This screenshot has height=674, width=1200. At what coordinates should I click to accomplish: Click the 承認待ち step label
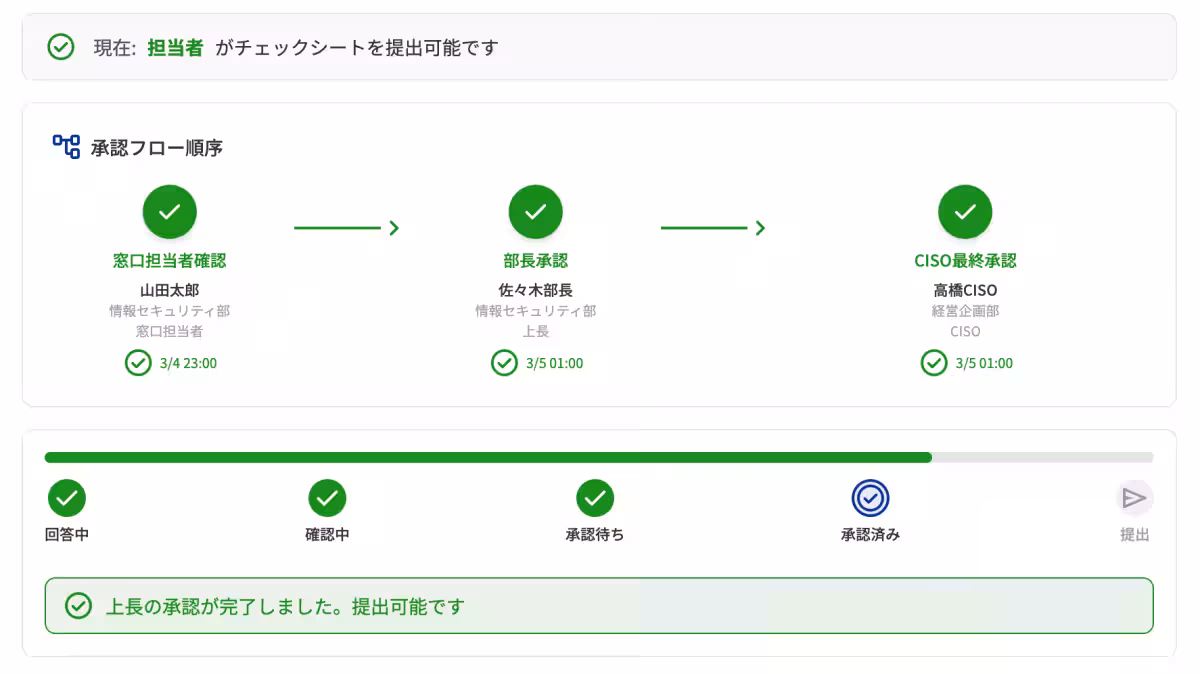click(595, 535)
